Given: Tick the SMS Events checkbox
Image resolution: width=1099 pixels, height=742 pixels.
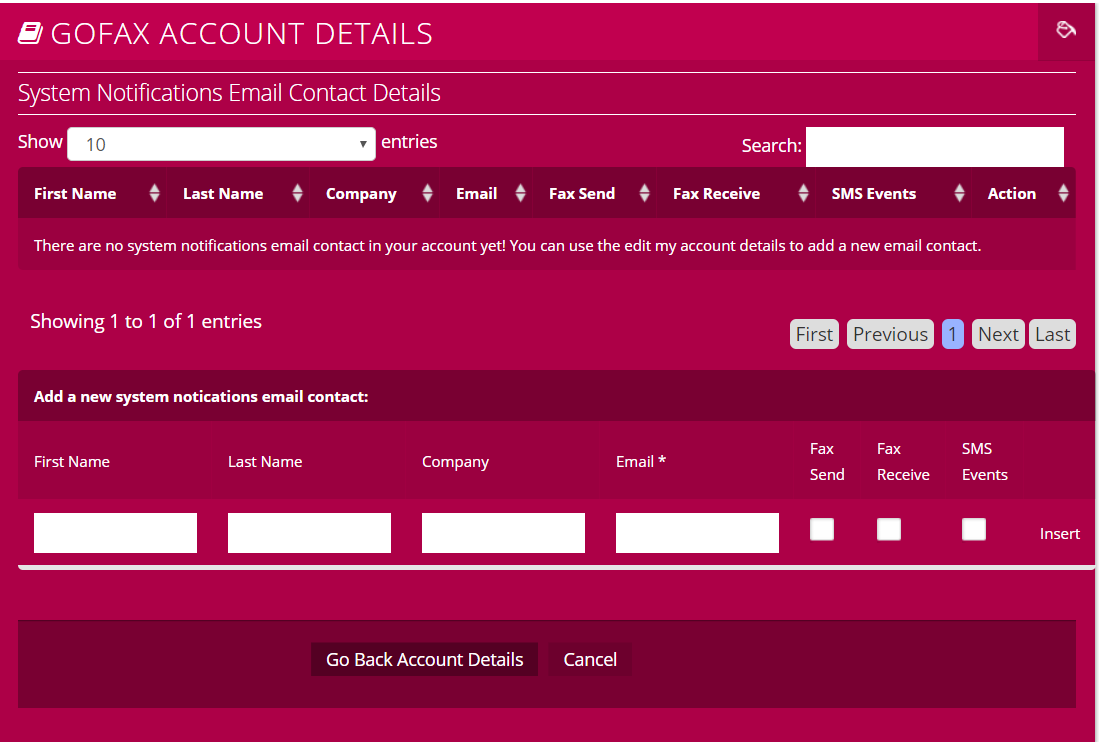Looking at the screenshot, I should pyautogui.click(x=973, y=529).
